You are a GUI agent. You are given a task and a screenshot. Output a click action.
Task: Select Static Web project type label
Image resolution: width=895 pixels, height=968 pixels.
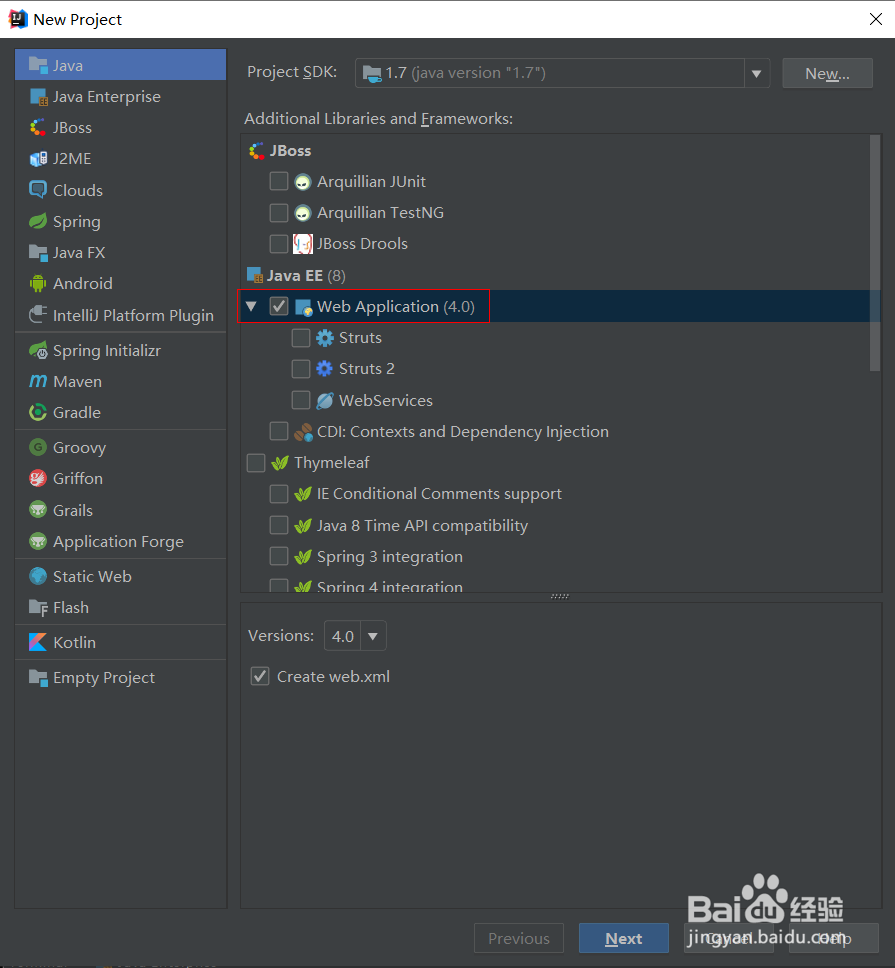point(92,576)
